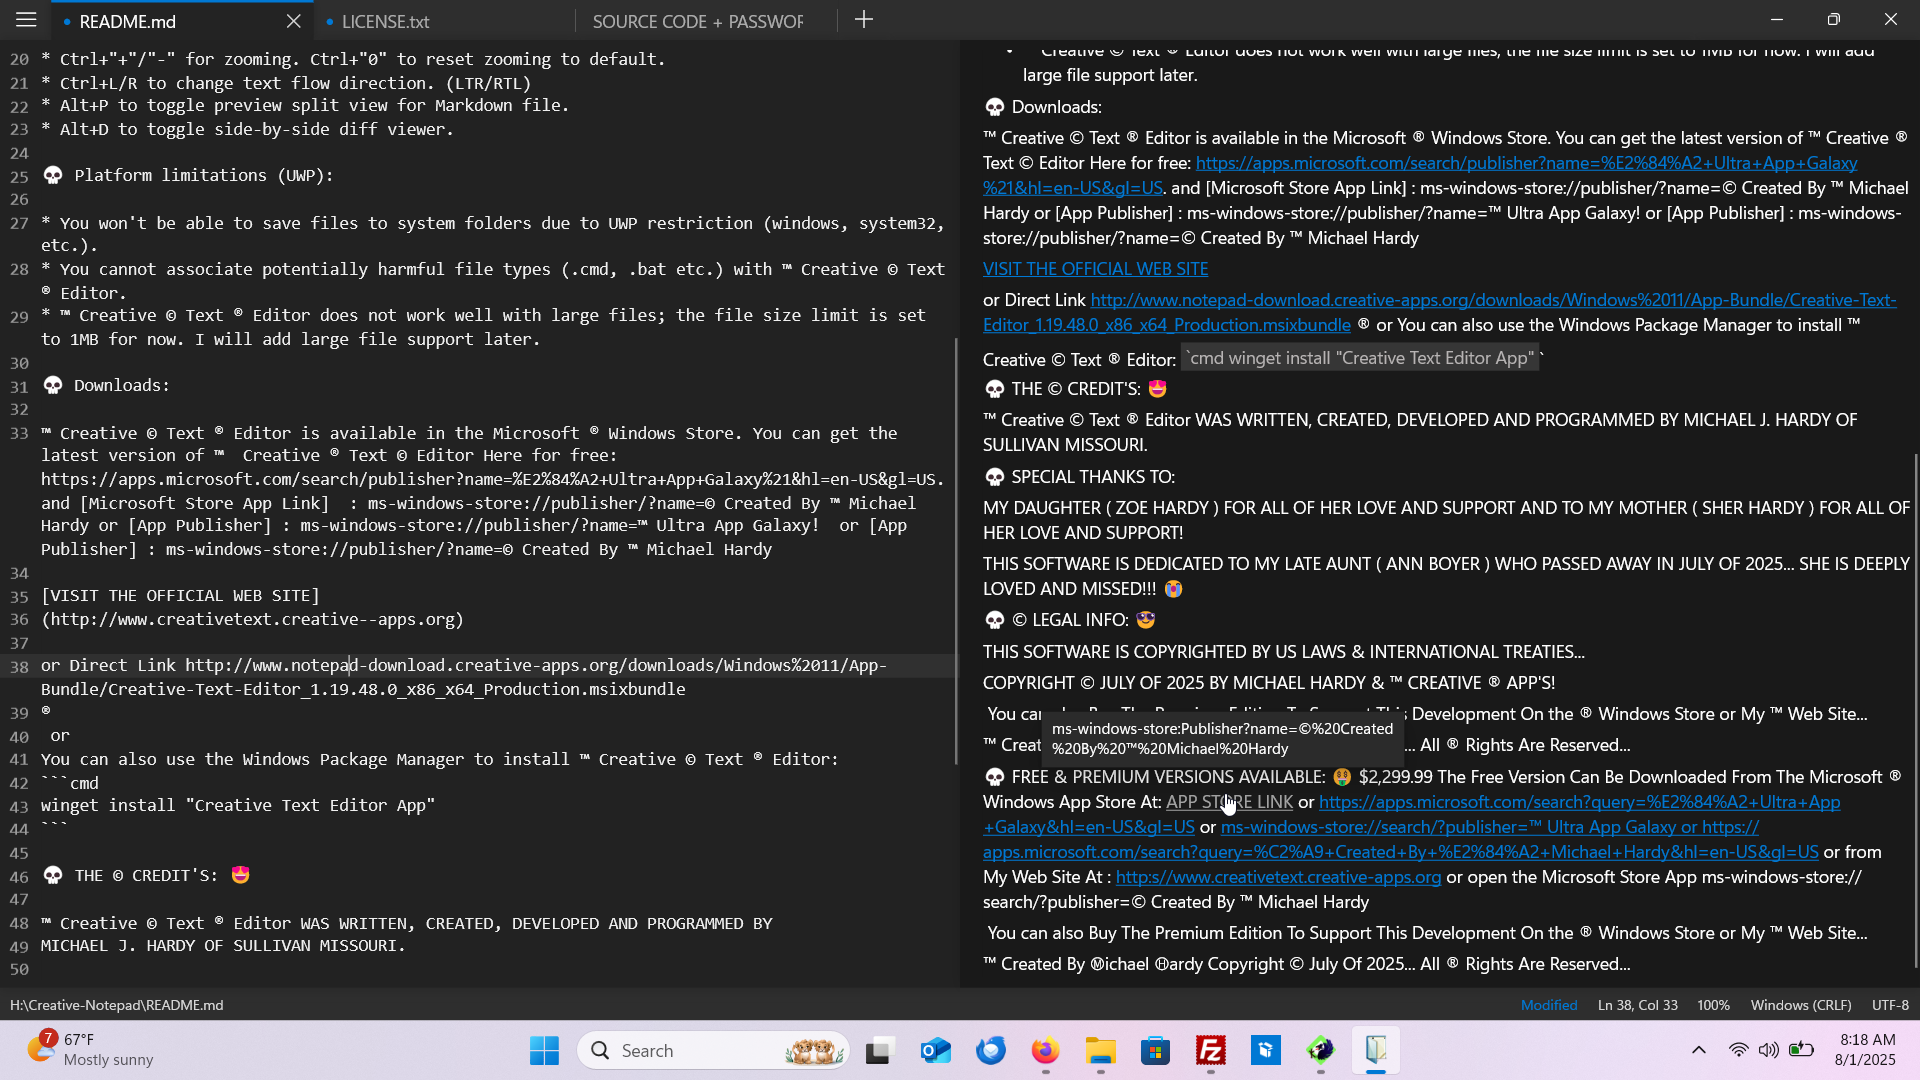This screenshot has width=1920, height=1080.
Task: Open FileZilla from the taskbar
Action: [1210, 1050]
